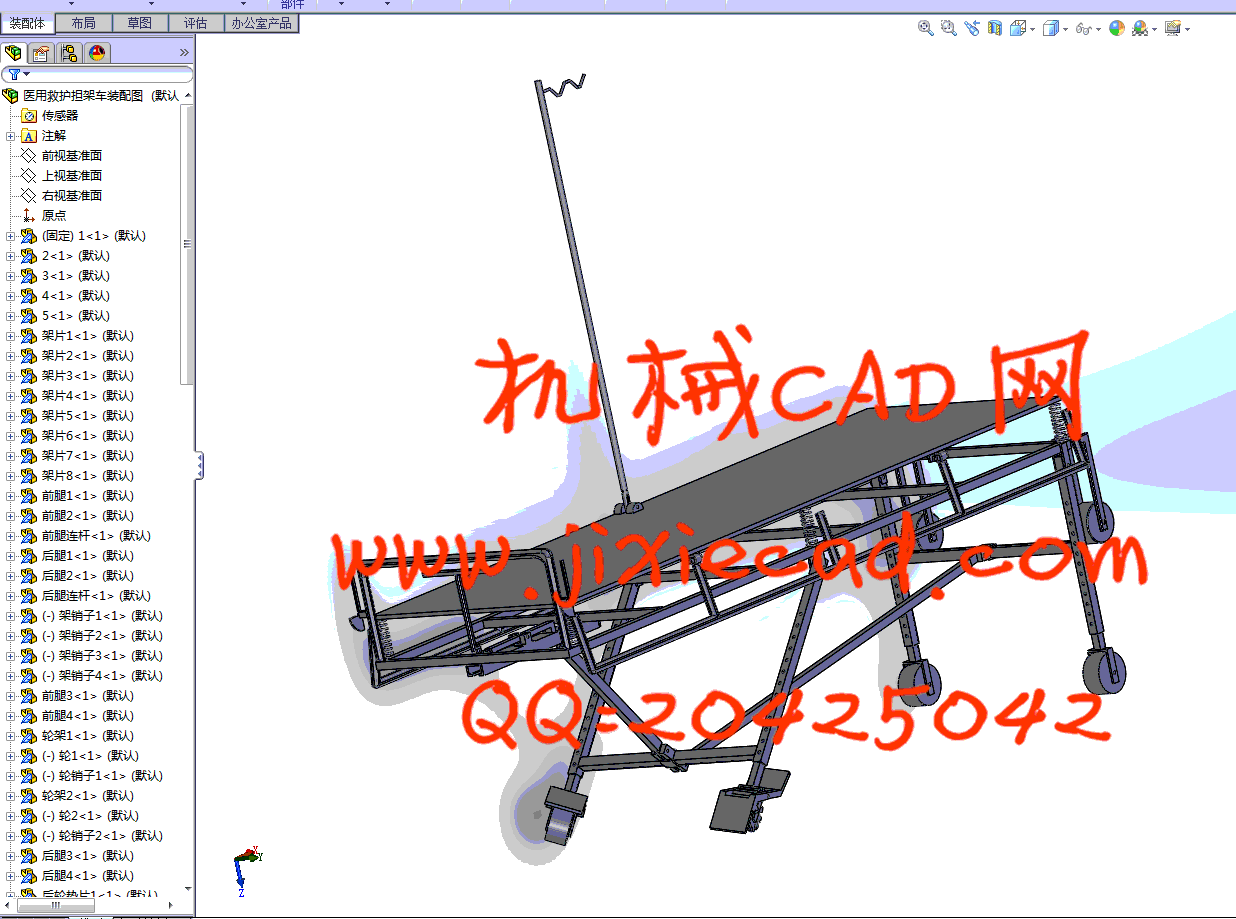Open the Hide/Show Items dropdown arrow
This screenshot has width=1236, height=919.
pyautogui.click(x=1098, y=30)
